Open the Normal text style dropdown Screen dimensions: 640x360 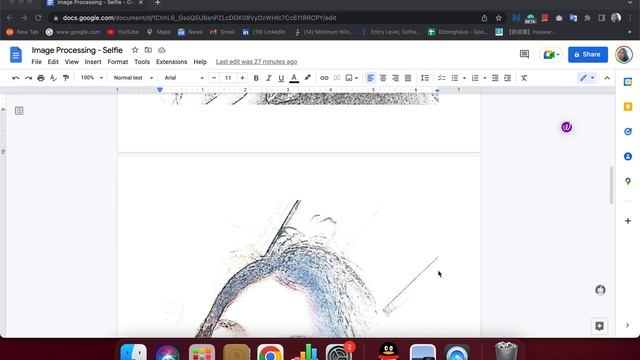pyautogui.click(x=133, y=78)
